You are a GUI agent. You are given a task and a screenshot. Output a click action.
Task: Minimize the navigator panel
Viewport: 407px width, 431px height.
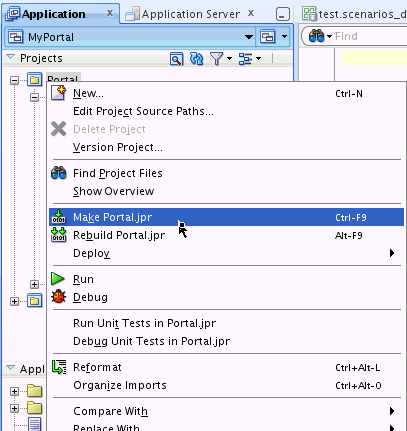(x=283, y=14)
